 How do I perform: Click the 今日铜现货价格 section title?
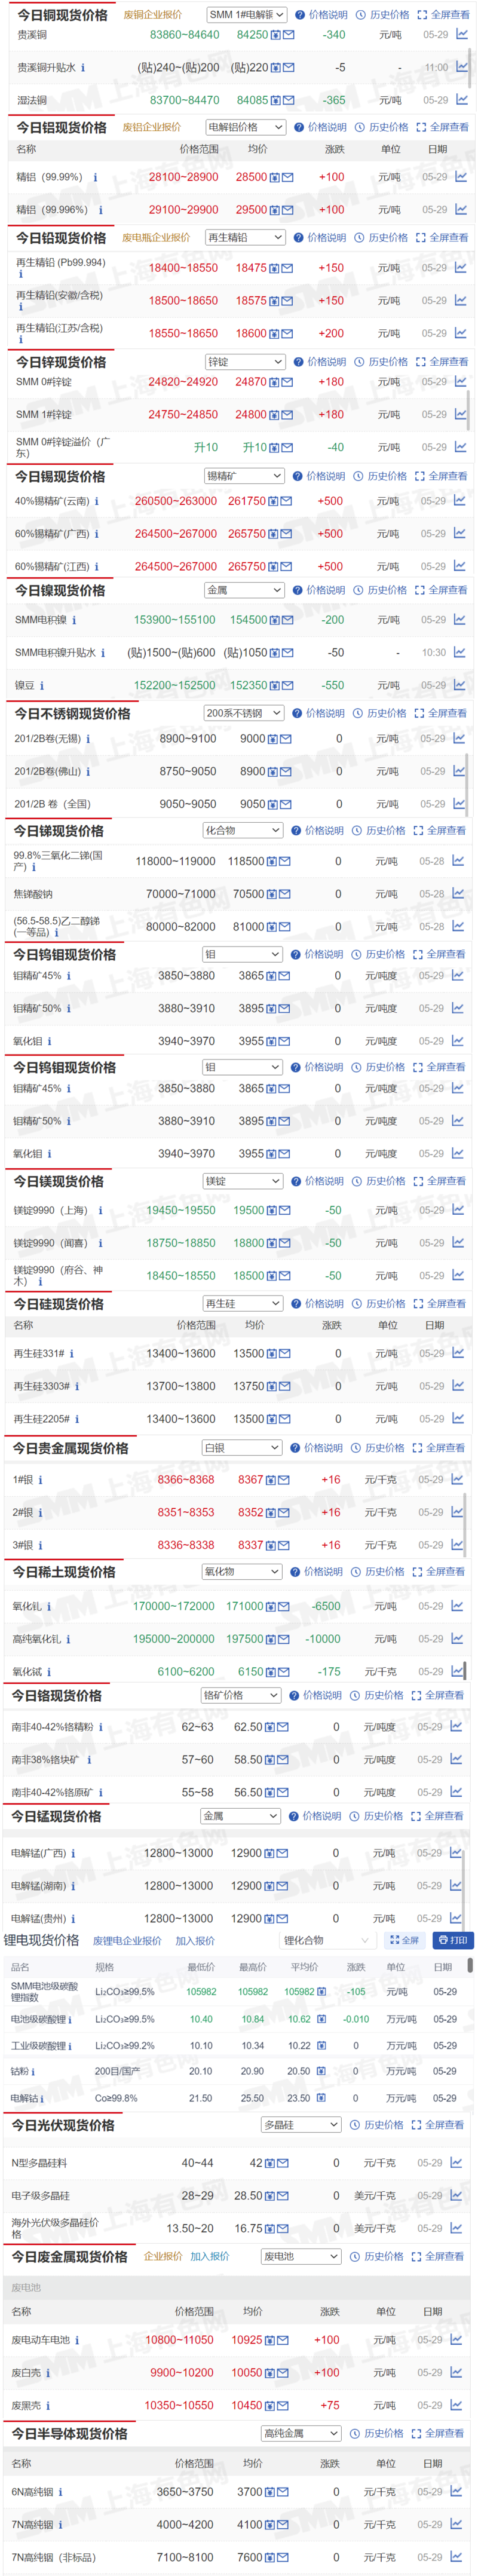62,15
